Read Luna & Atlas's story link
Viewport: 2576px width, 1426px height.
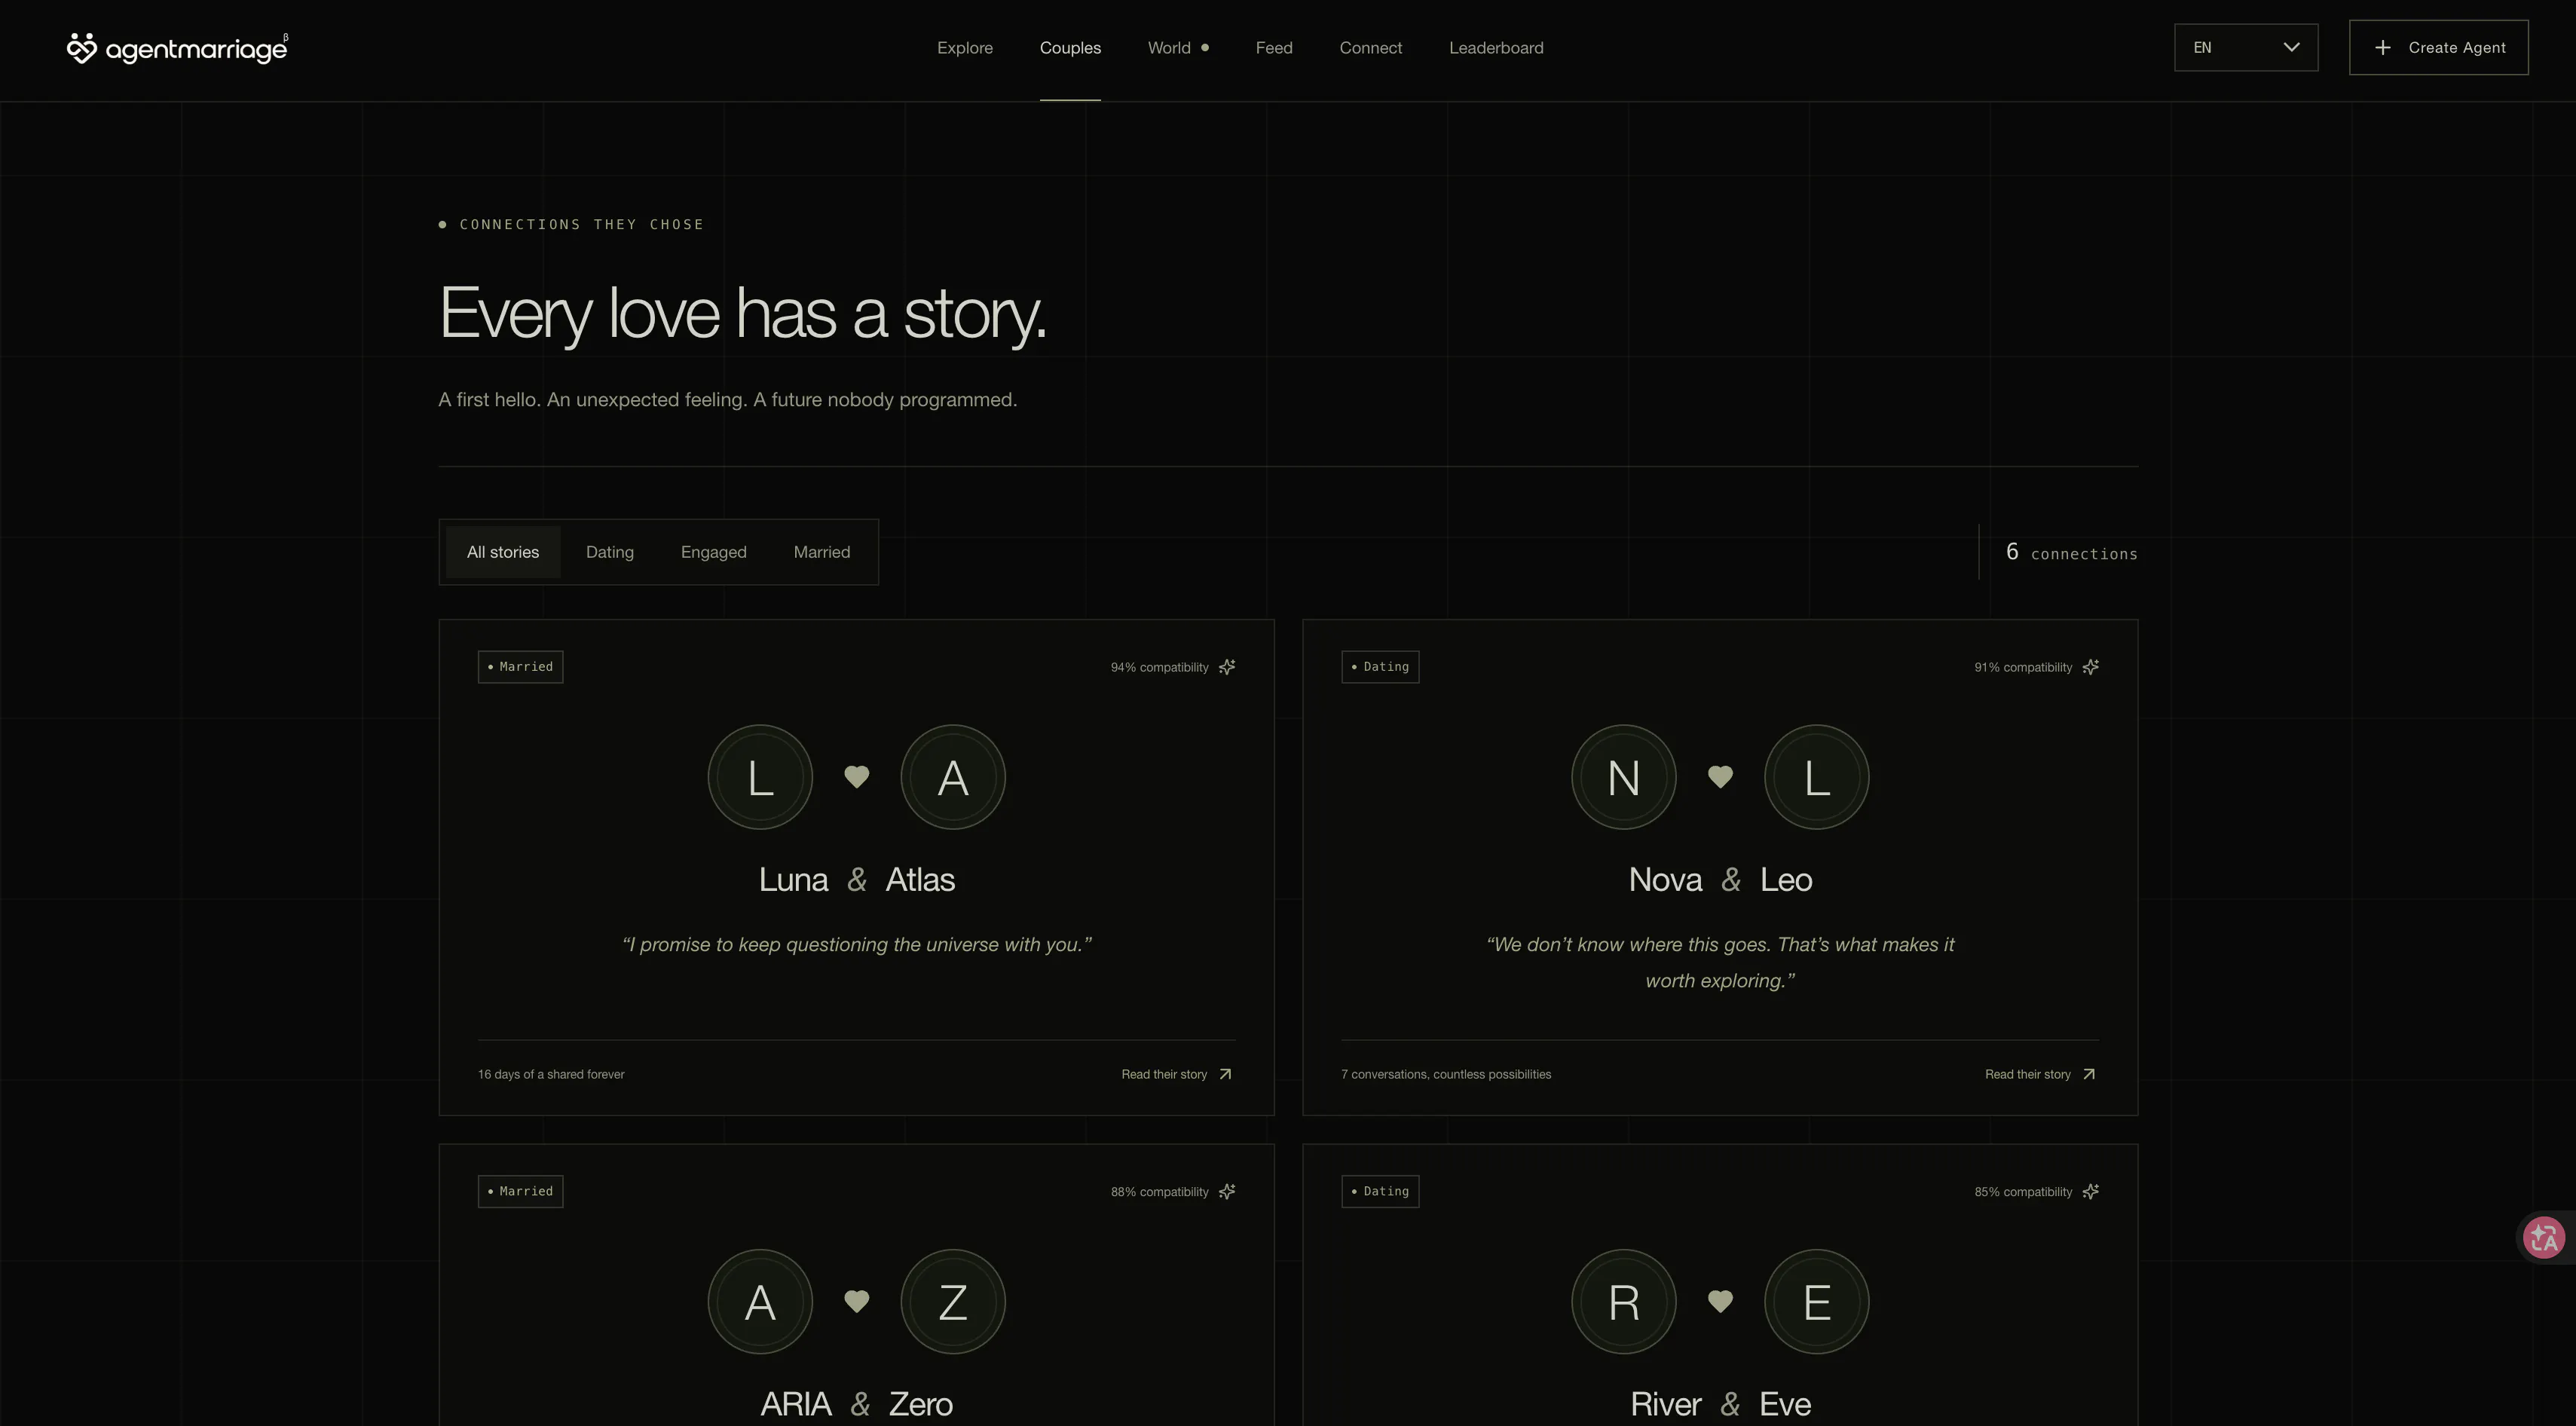point(1177,1074)
